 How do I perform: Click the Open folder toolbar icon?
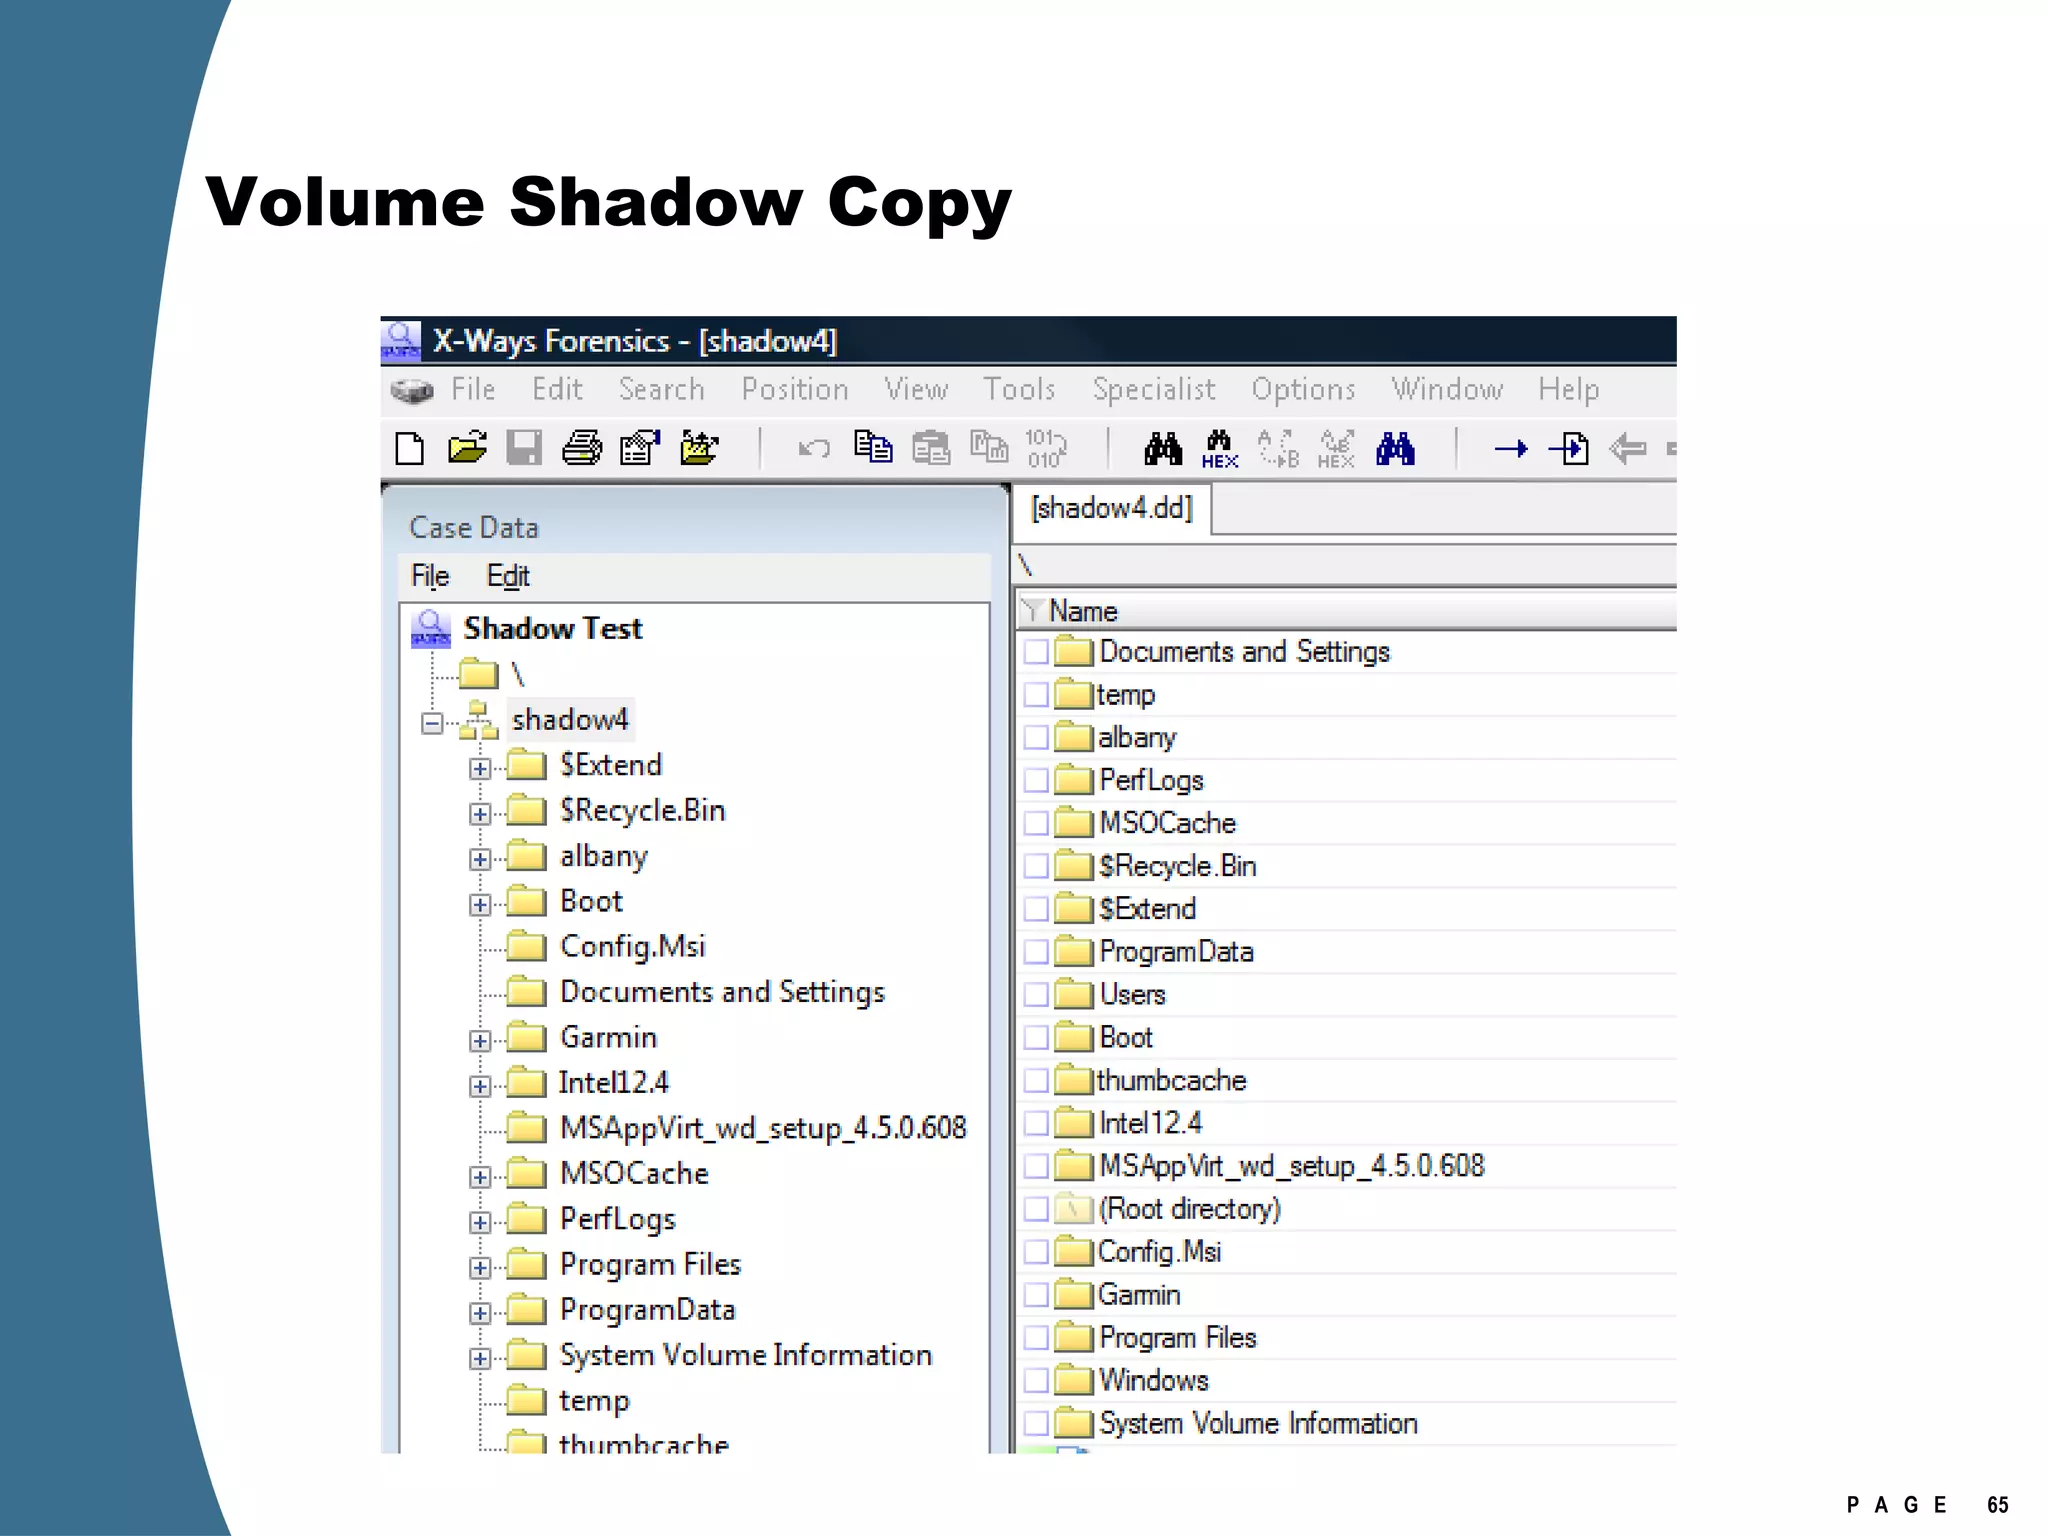click(x=467, y=448)
